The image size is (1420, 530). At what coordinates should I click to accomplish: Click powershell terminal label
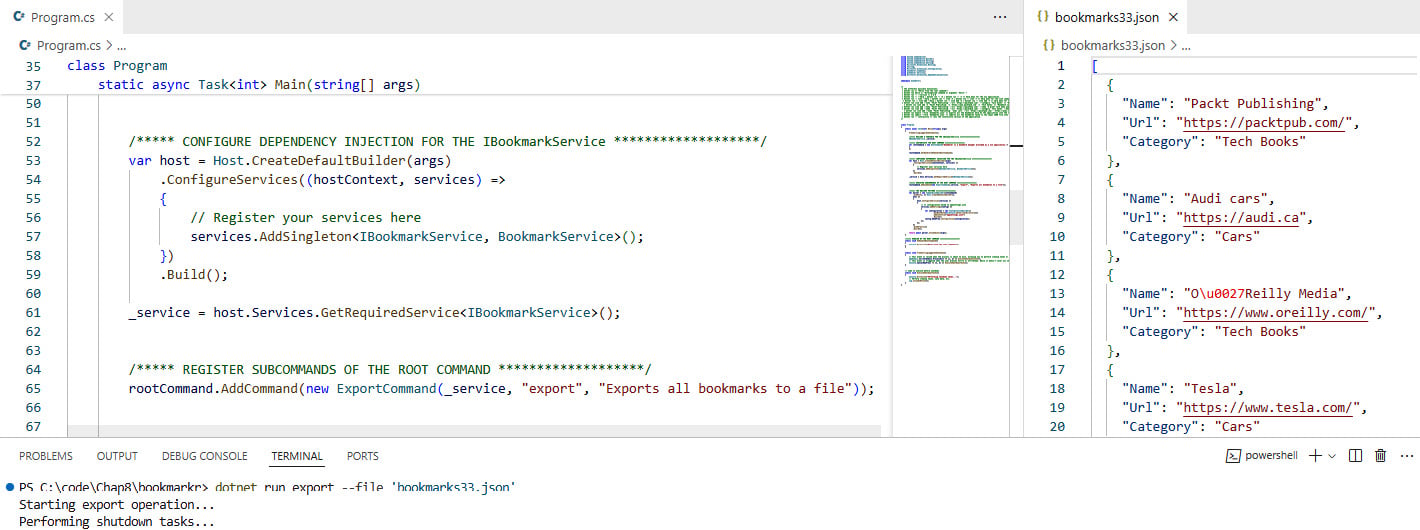tap(1271, 456)
